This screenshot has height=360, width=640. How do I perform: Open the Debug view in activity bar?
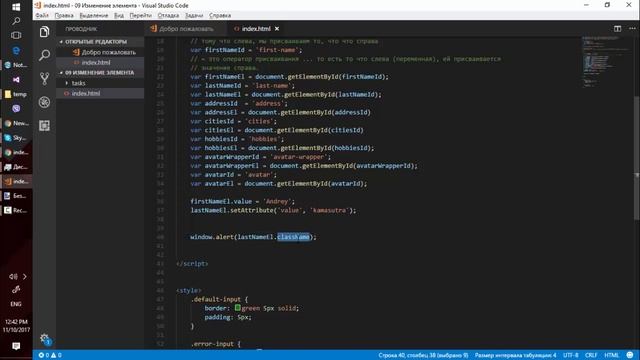click(x=44, y=102)
